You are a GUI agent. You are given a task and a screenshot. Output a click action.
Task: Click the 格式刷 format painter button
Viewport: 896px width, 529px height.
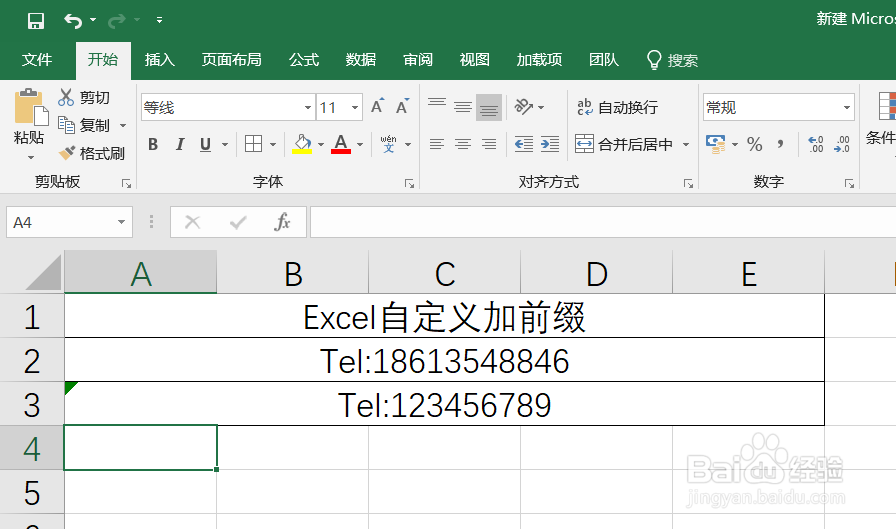(92, 153)
